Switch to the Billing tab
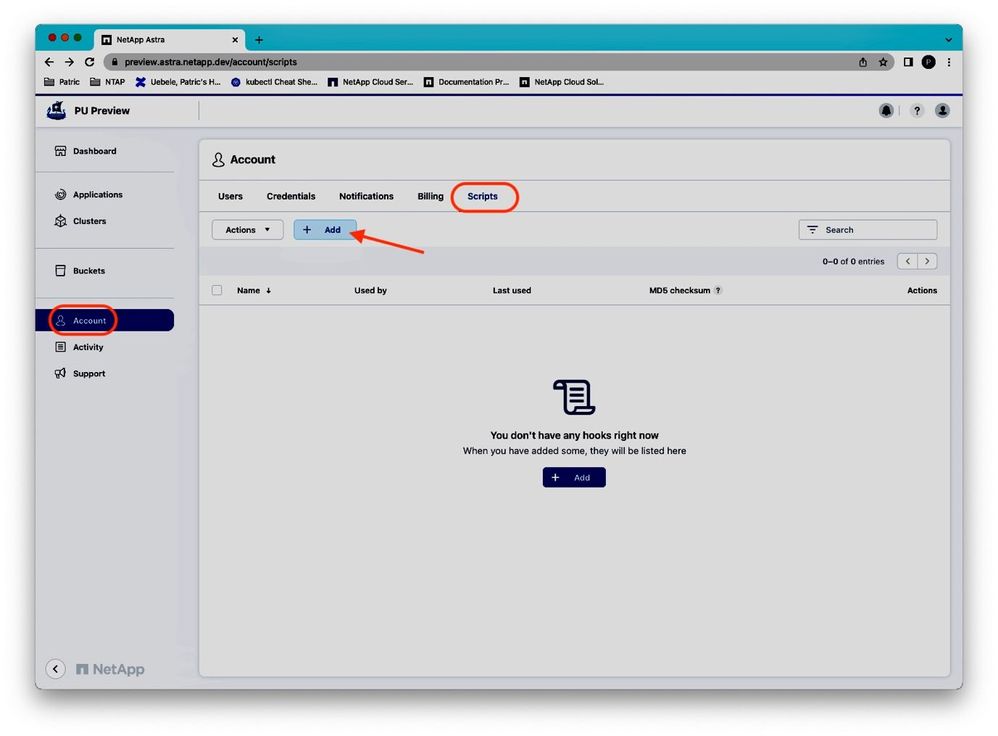Viewport: 998px width, 736px height. click(x=430, y=196)
